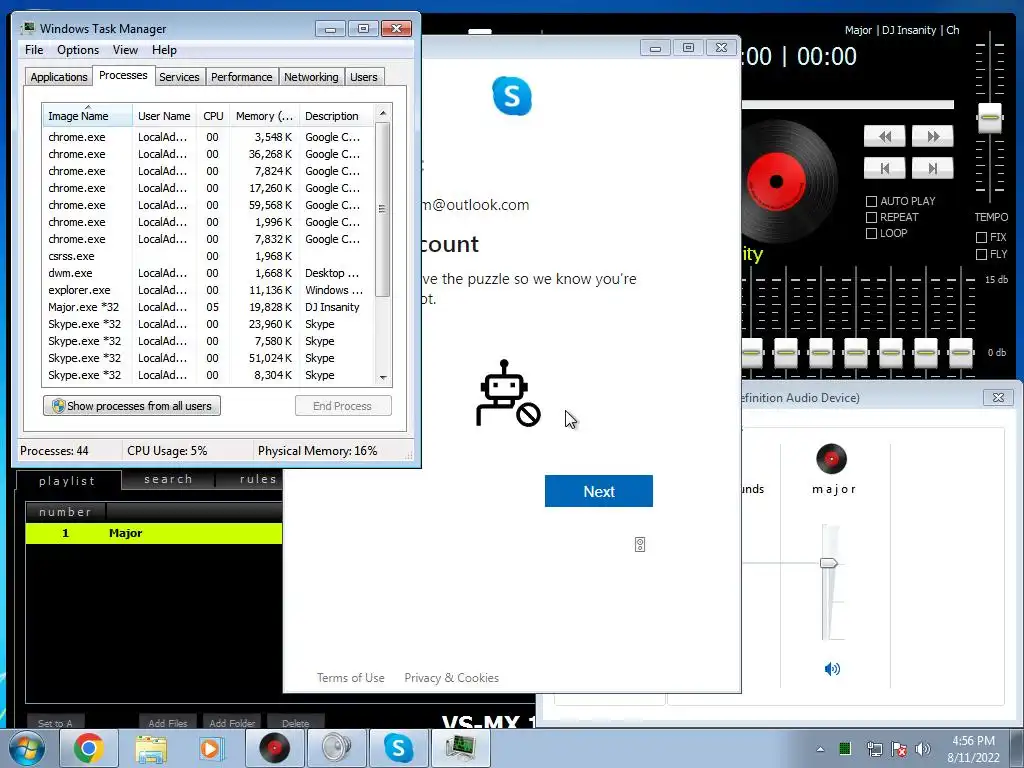Click the network tray icon
This screenshot has width=1024, height=768.
(x=874, y=748)
